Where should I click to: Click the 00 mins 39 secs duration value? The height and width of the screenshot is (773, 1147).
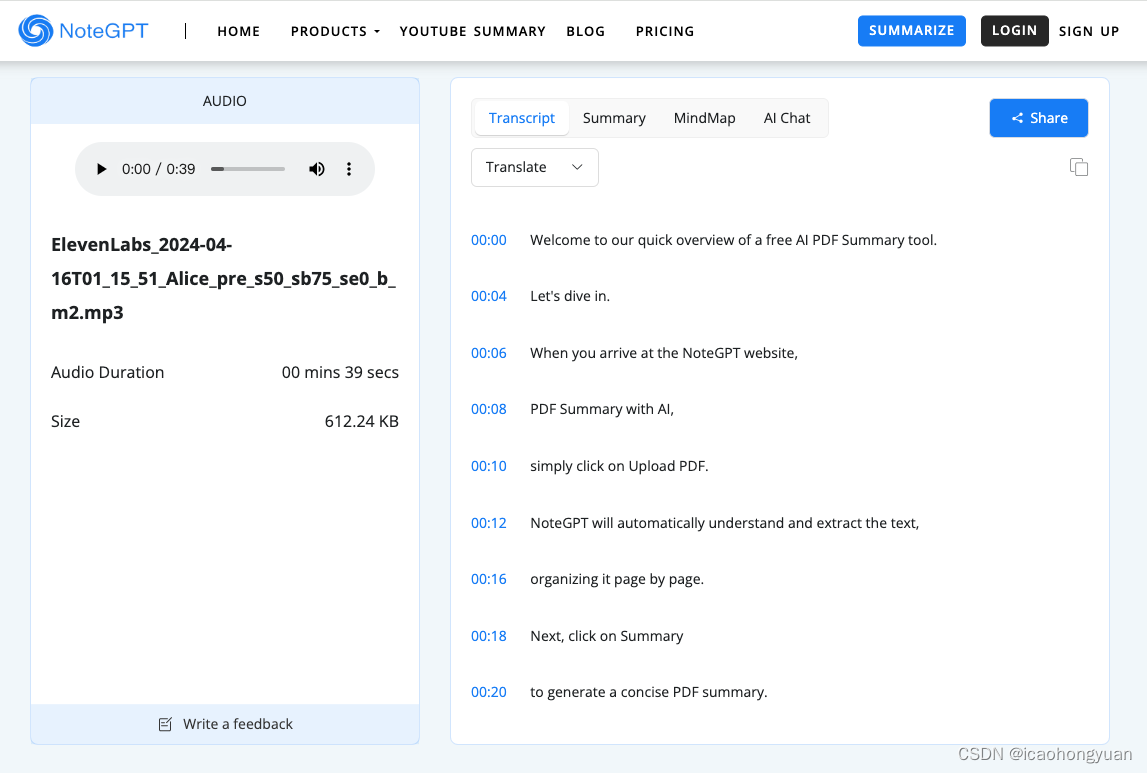click(340, 372)
